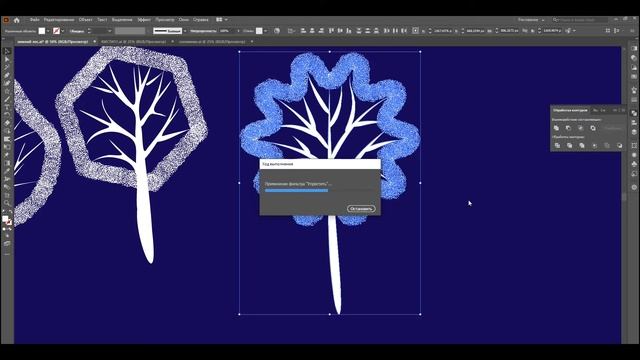
Task: Open the Редактирование menu
Action: point(59,20)
